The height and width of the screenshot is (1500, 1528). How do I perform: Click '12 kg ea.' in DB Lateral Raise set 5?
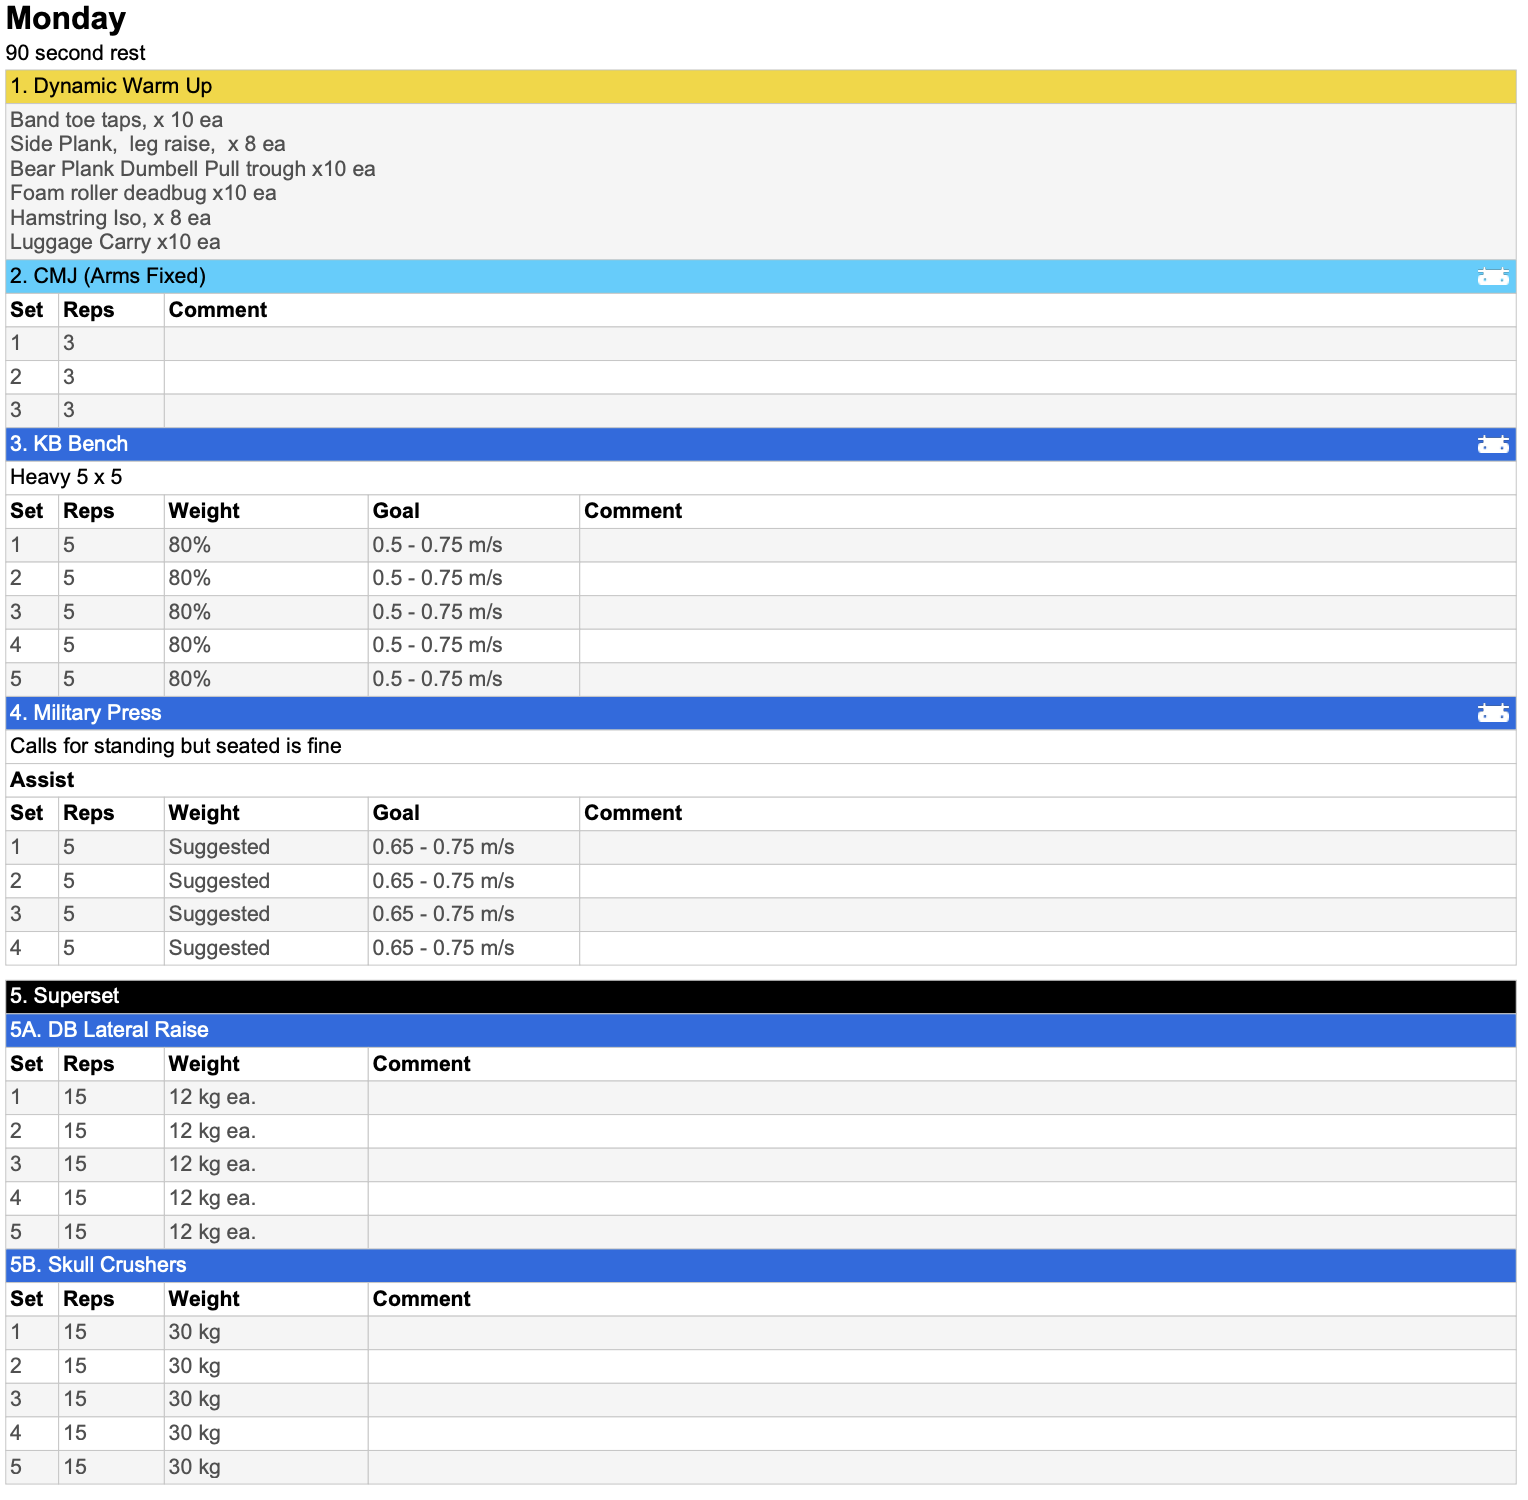pyautogui.click(x=212, y=1232)
